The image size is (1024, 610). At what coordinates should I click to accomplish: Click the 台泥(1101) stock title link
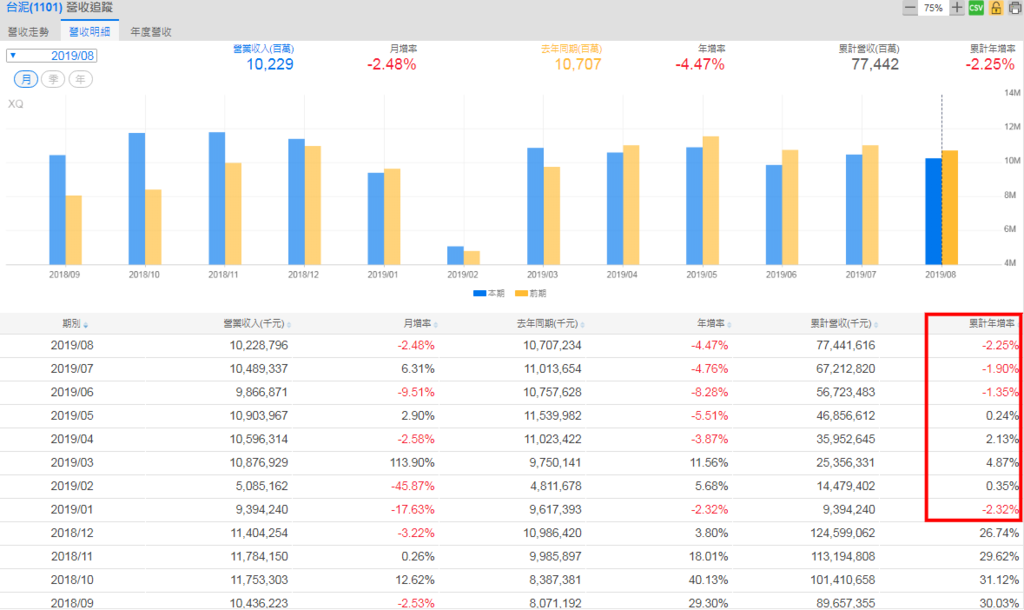click(34, 7)
